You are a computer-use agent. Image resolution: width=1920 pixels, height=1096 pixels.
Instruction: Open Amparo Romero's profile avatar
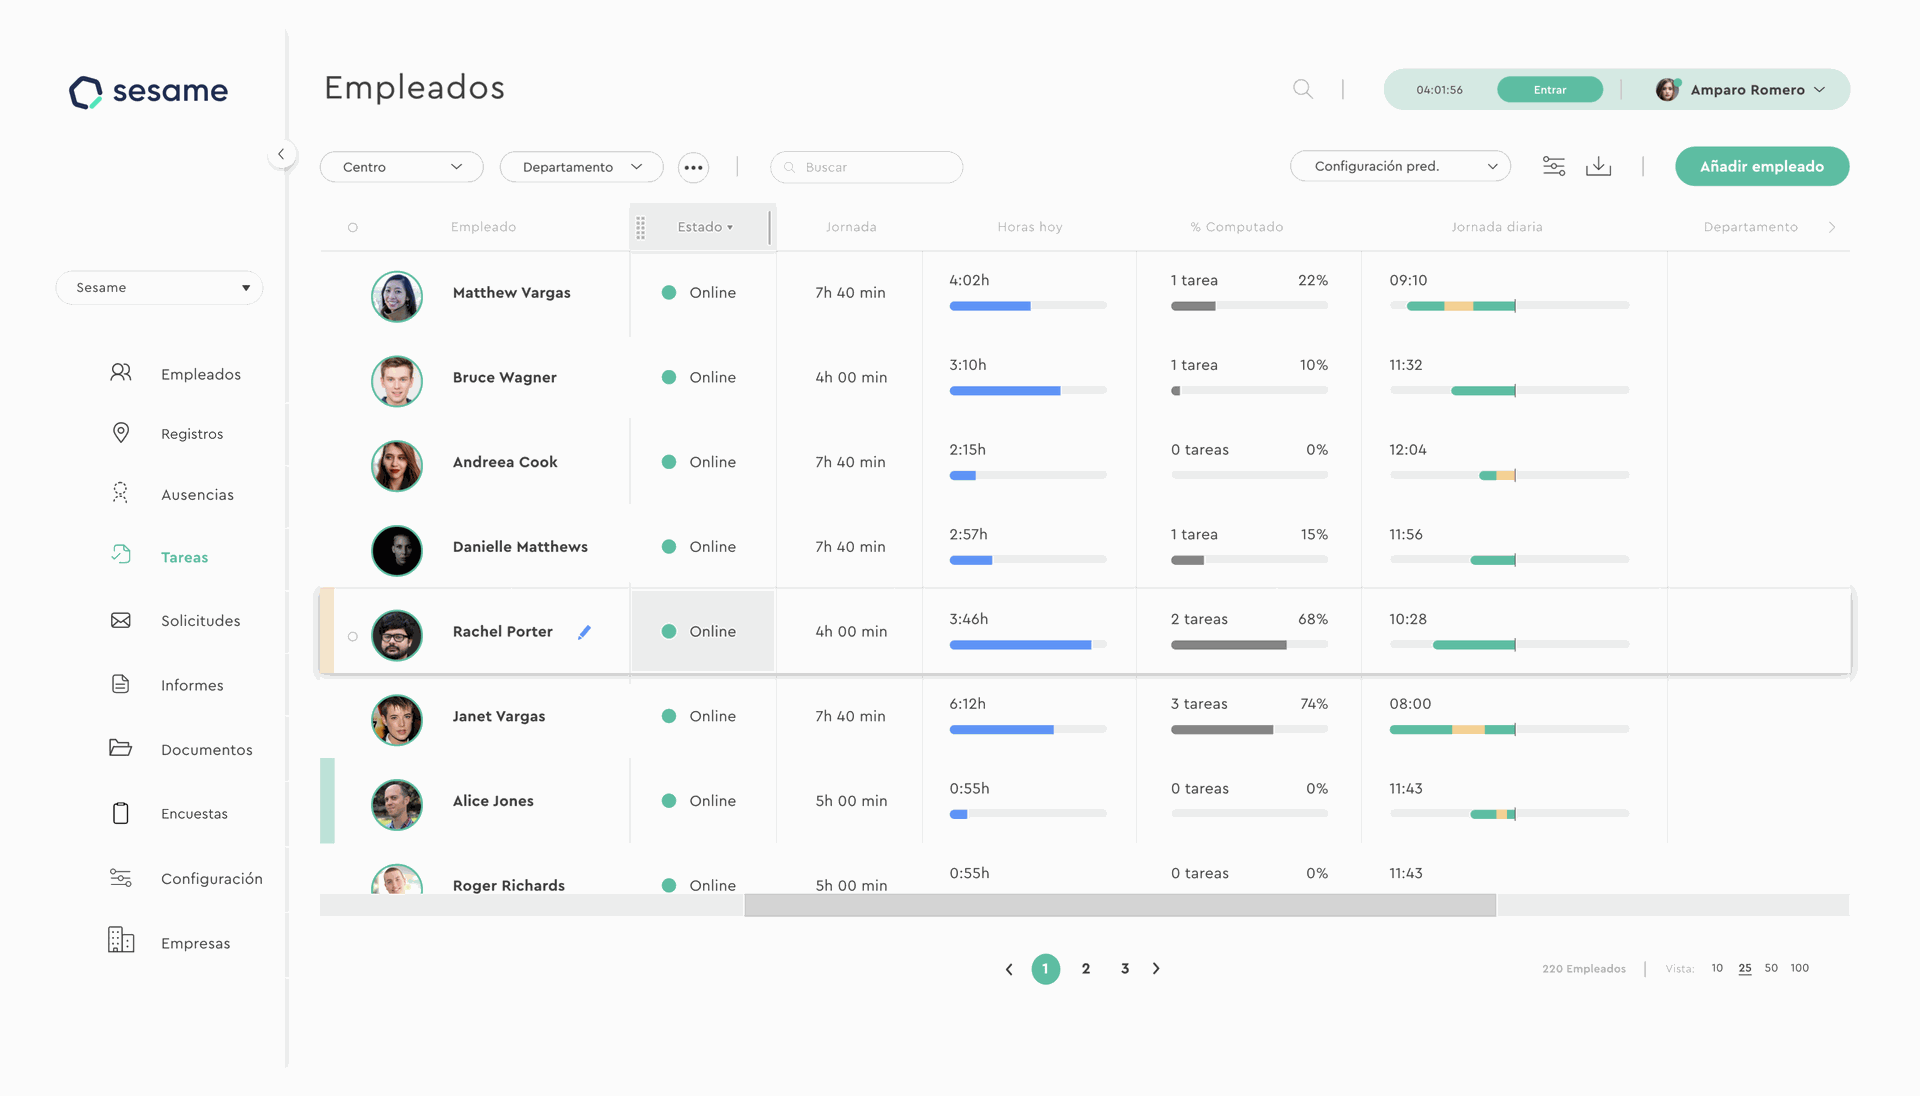1667,90
